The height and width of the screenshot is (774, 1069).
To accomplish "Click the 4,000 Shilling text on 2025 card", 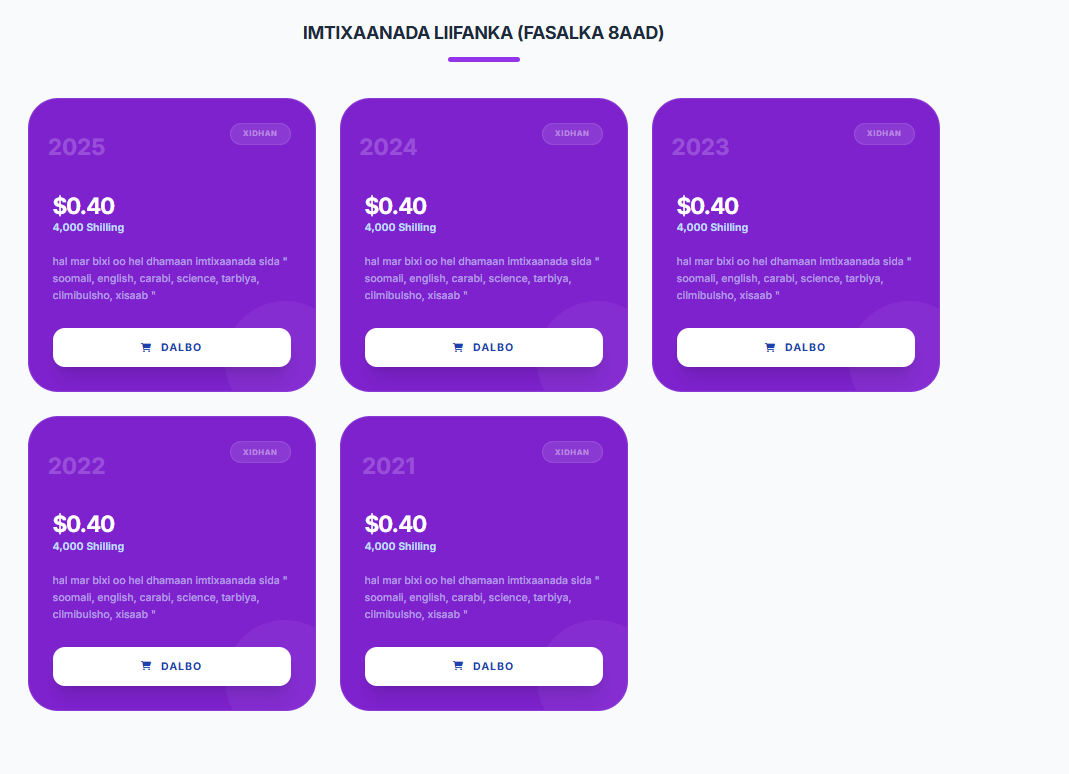I will click(x=89, y=227).
